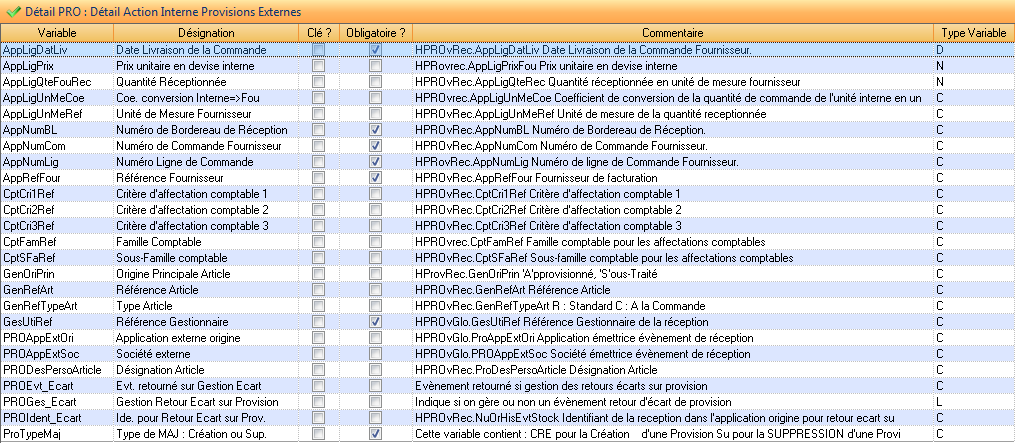The height and width of the screenshot is (443, 1015).
Task: Click the green checkmark icon in title bar
Action: click(x=11, y=11)
